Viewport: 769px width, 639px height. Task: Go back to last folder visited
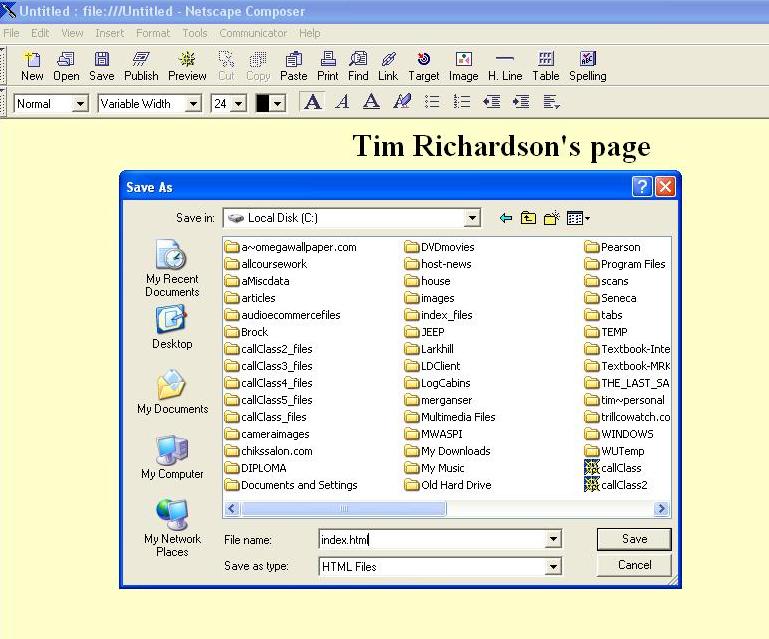point(506,218)
